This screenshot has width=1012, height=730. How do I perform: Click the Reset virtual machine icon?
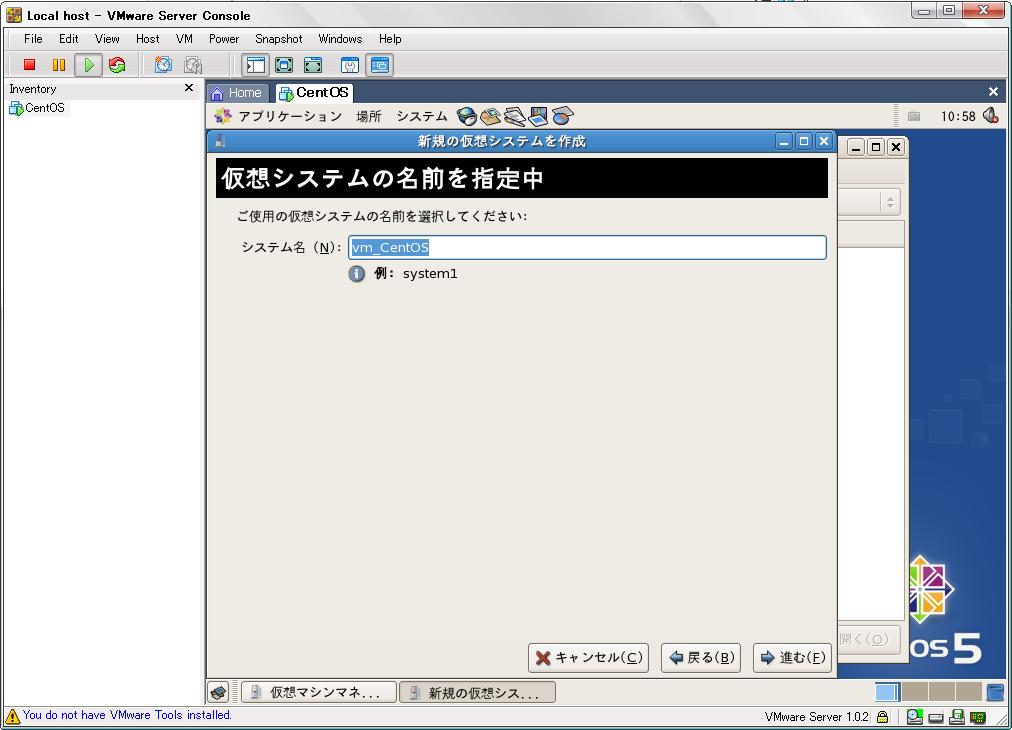coord(117,65)
